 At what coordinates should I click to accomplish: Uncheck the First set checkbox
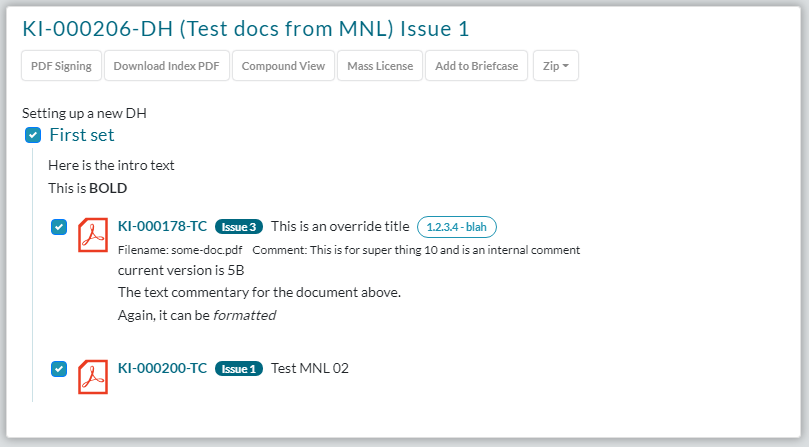click(x=33, y=135)
